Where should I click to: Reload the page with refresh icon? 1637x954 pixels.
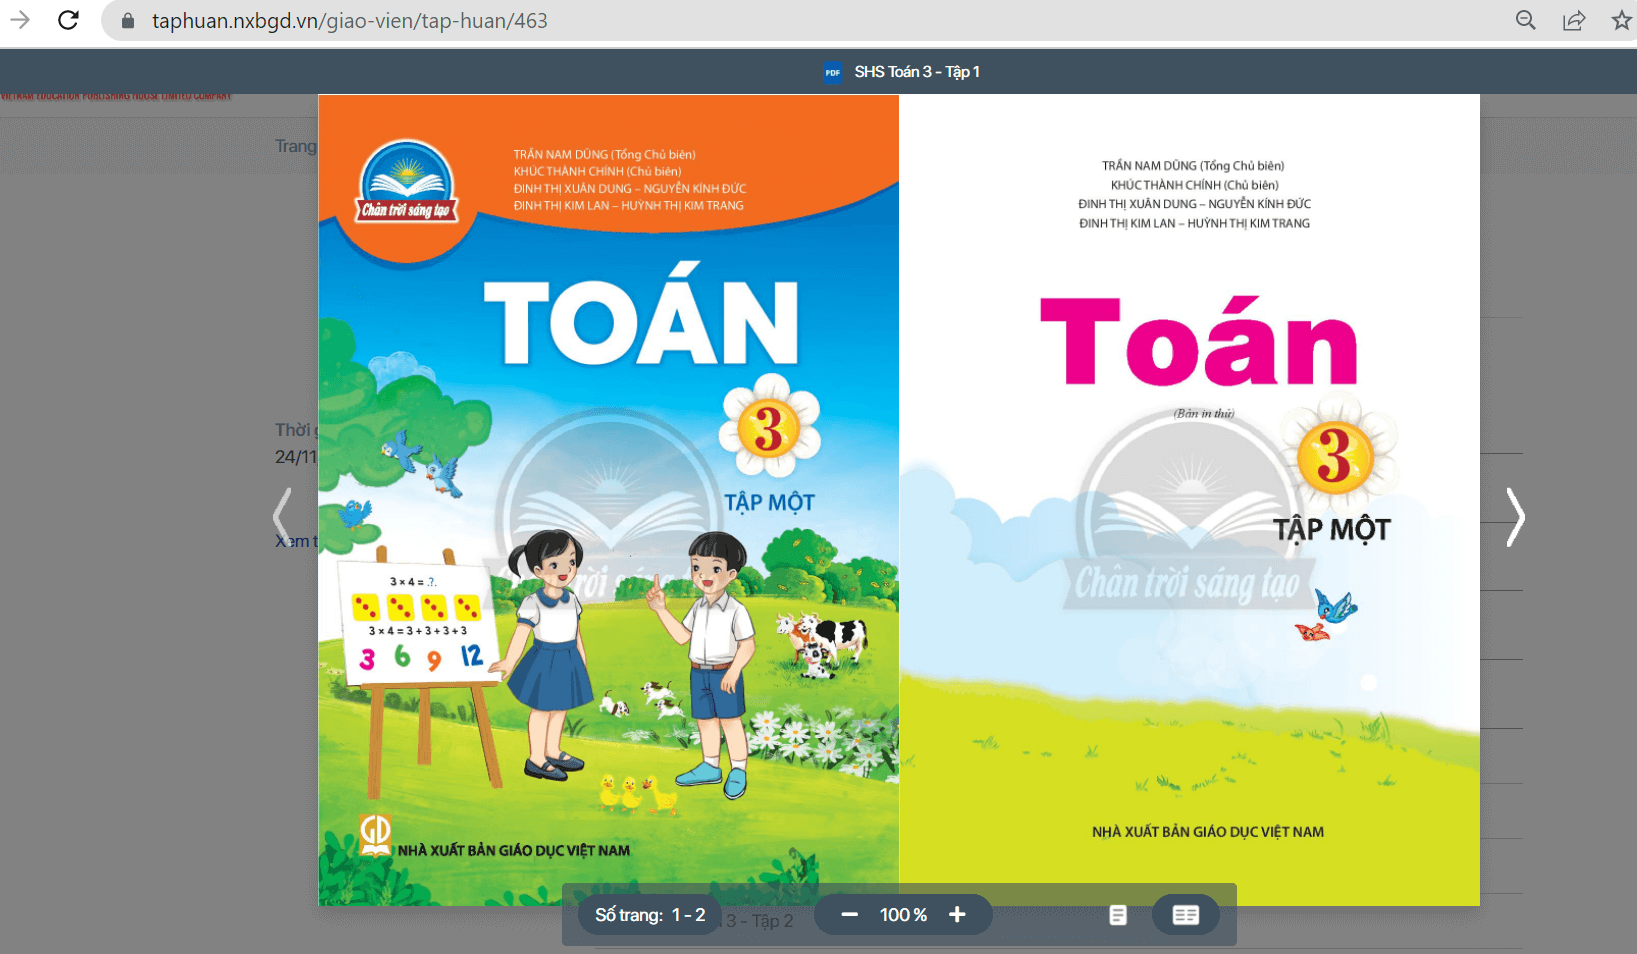(x=68, y=20)
